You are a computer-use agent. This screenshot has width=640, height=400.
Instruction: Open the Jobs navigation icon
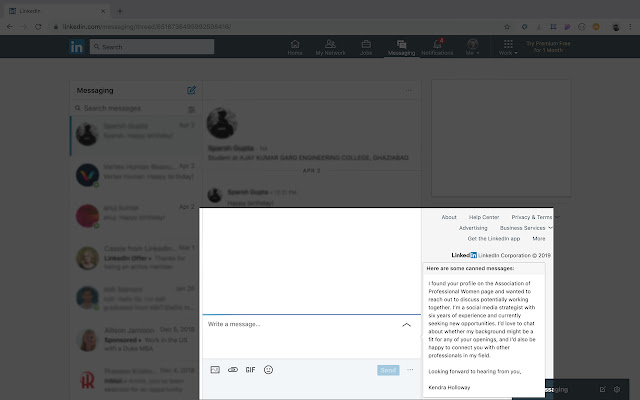click(366, 47)
